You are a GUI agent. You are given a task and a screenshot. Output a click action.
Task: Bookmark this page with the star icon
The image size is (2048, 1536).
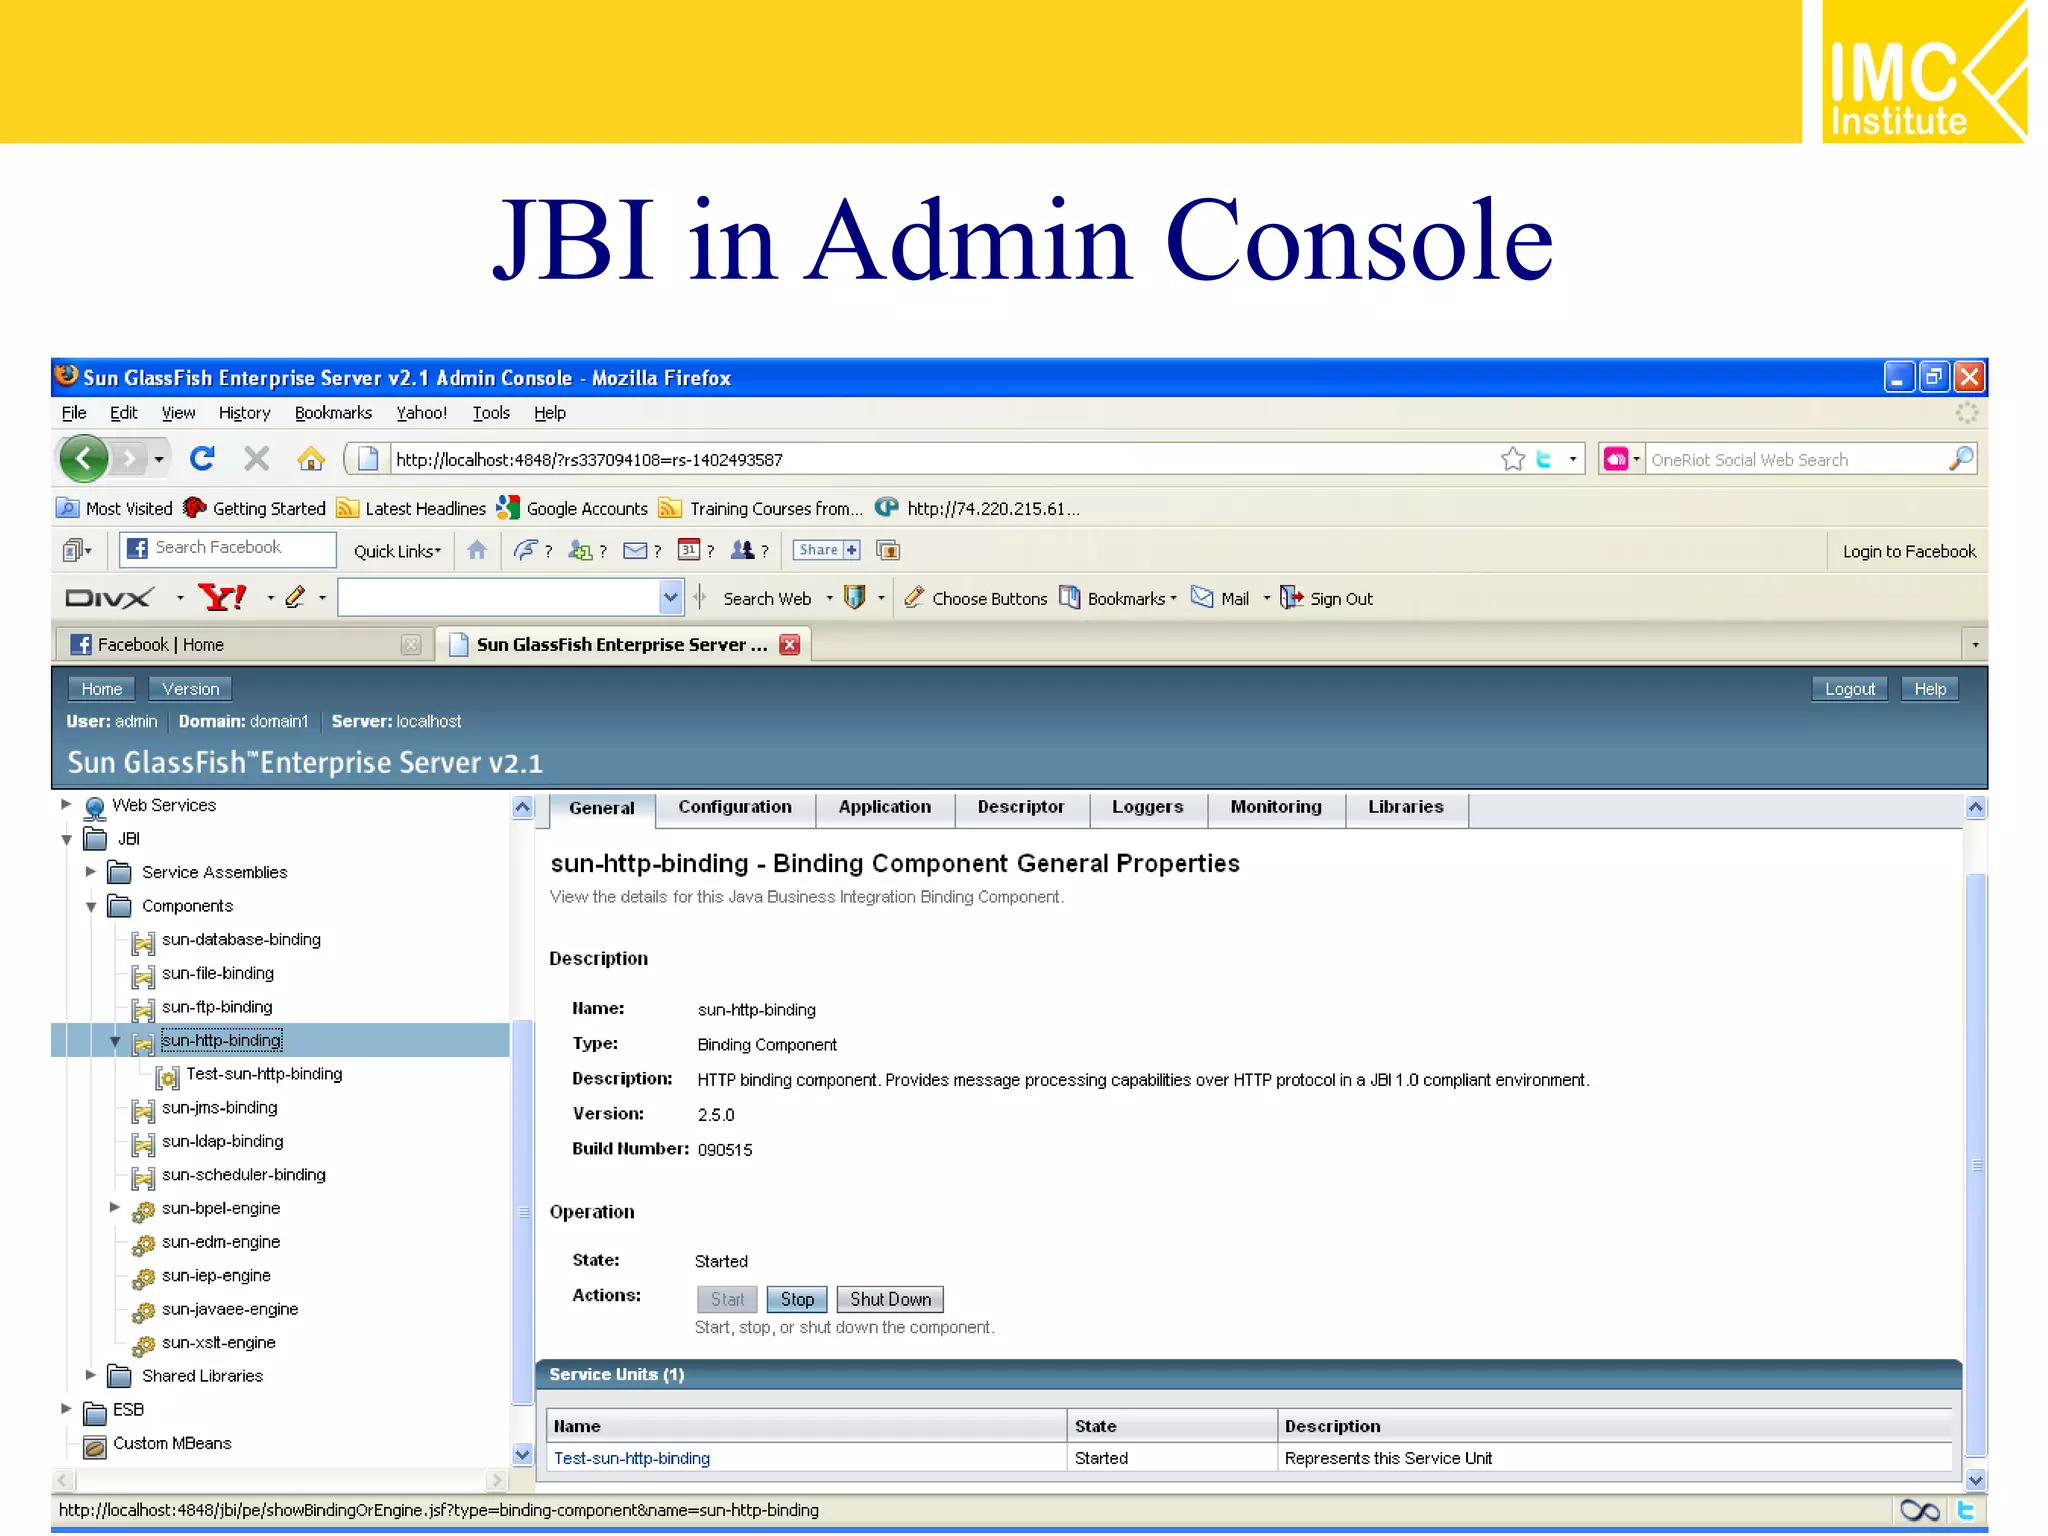1513,459
